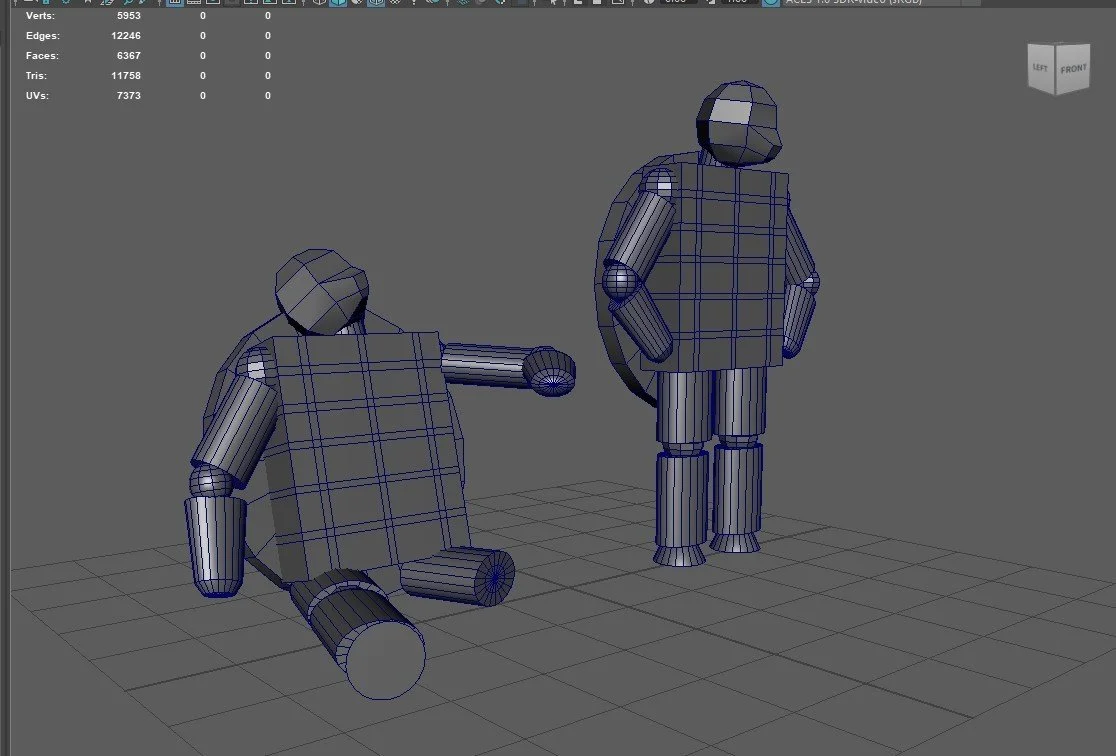Image resolution: width=1116 pixels, height=756 pixels.
Task: Click the Edges count value 12246
Action: 126,36
